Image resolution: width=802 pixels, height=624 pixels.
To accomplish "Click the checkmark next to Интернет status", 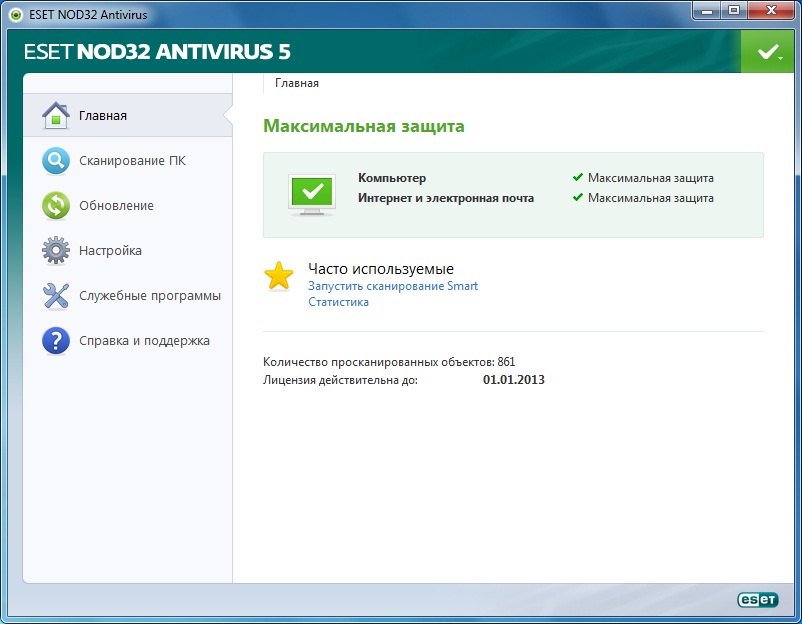I will [578, 197].
